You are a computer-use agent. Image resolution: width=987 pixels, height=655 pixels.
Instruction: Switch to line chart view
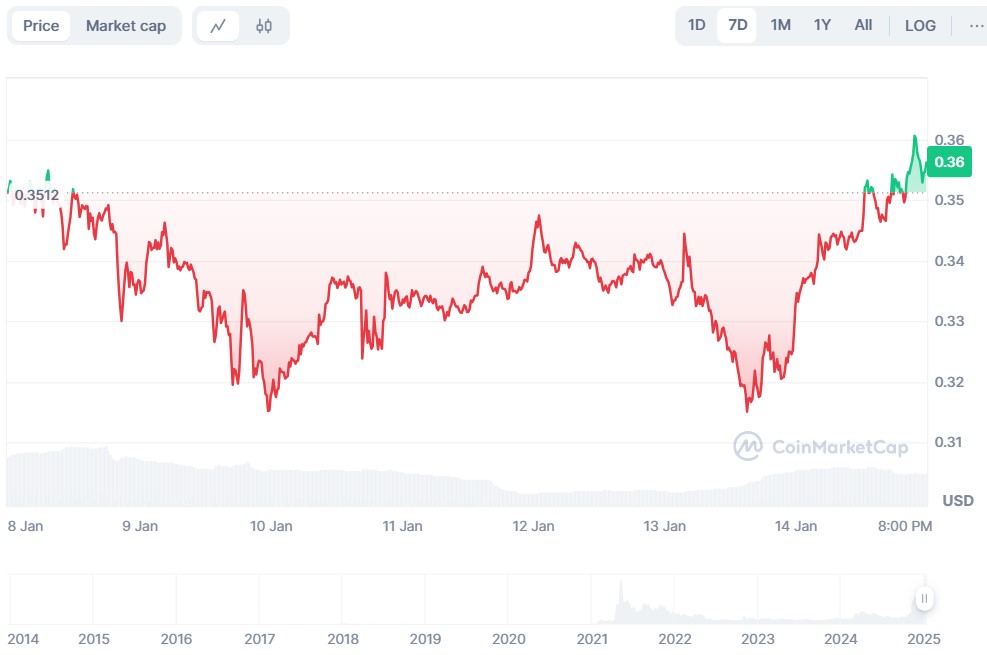[218, 26]
